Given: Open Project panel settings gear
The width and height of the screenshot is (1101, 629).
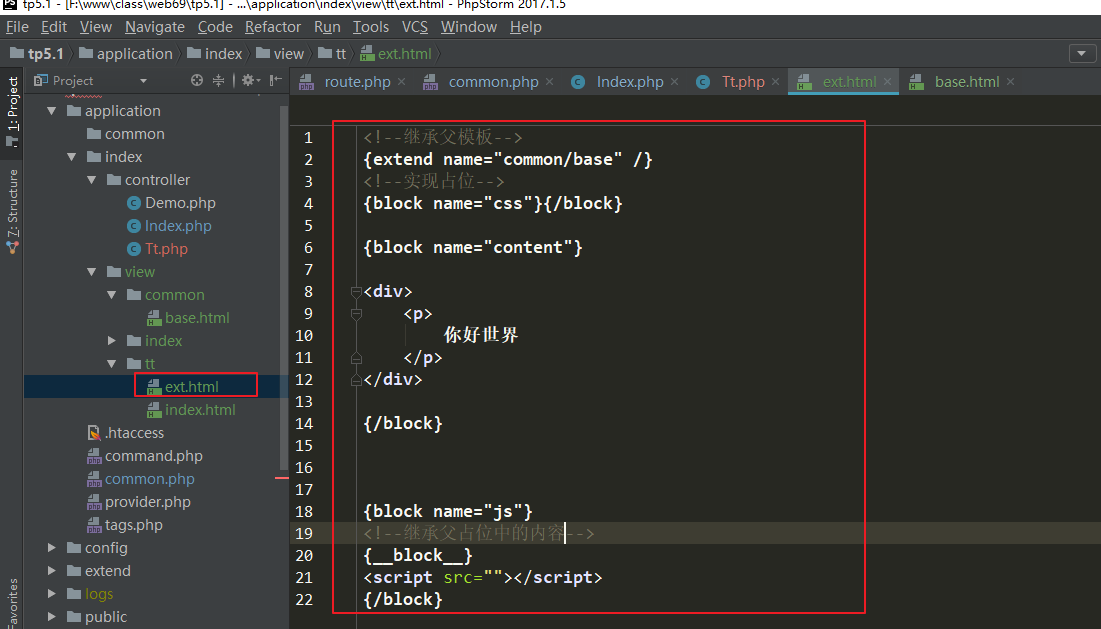Looking at the screenshot, I should [251, 81].
